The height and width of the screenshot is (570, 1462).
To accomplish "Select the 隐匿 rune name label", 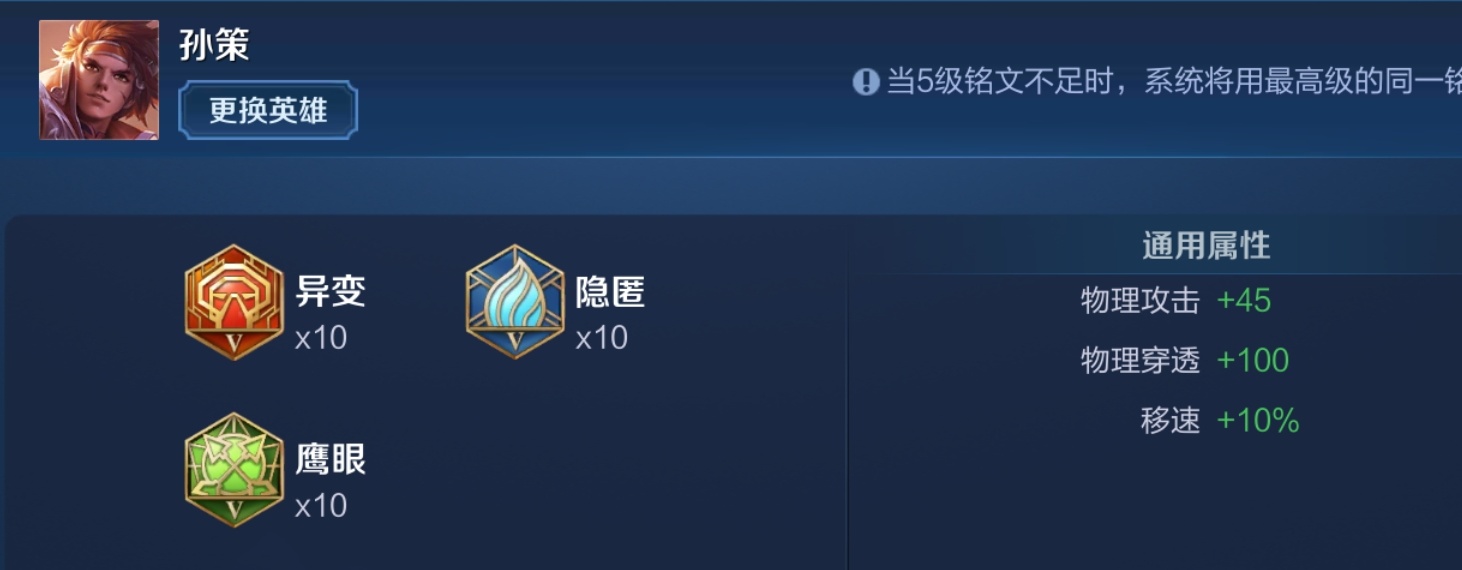I will (611, 292).
